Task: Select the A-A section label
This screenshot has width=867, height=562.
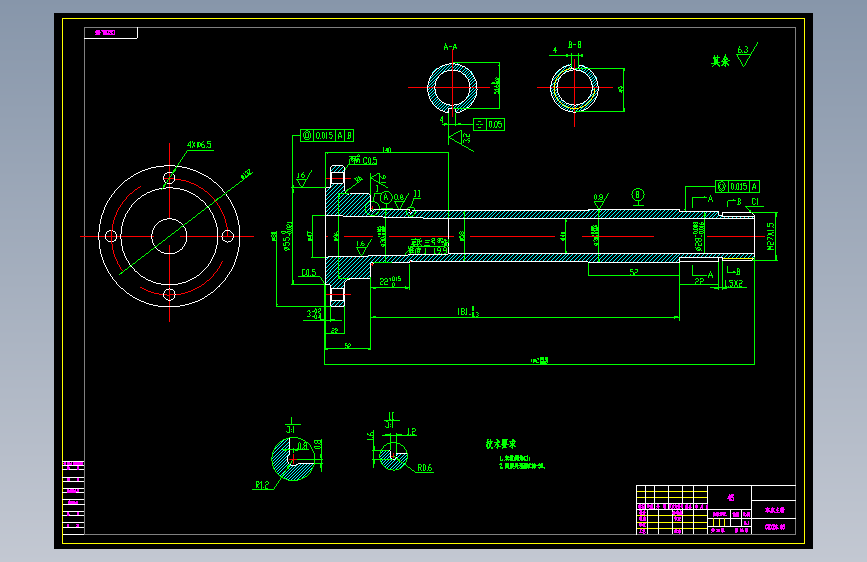Action: 450,47
